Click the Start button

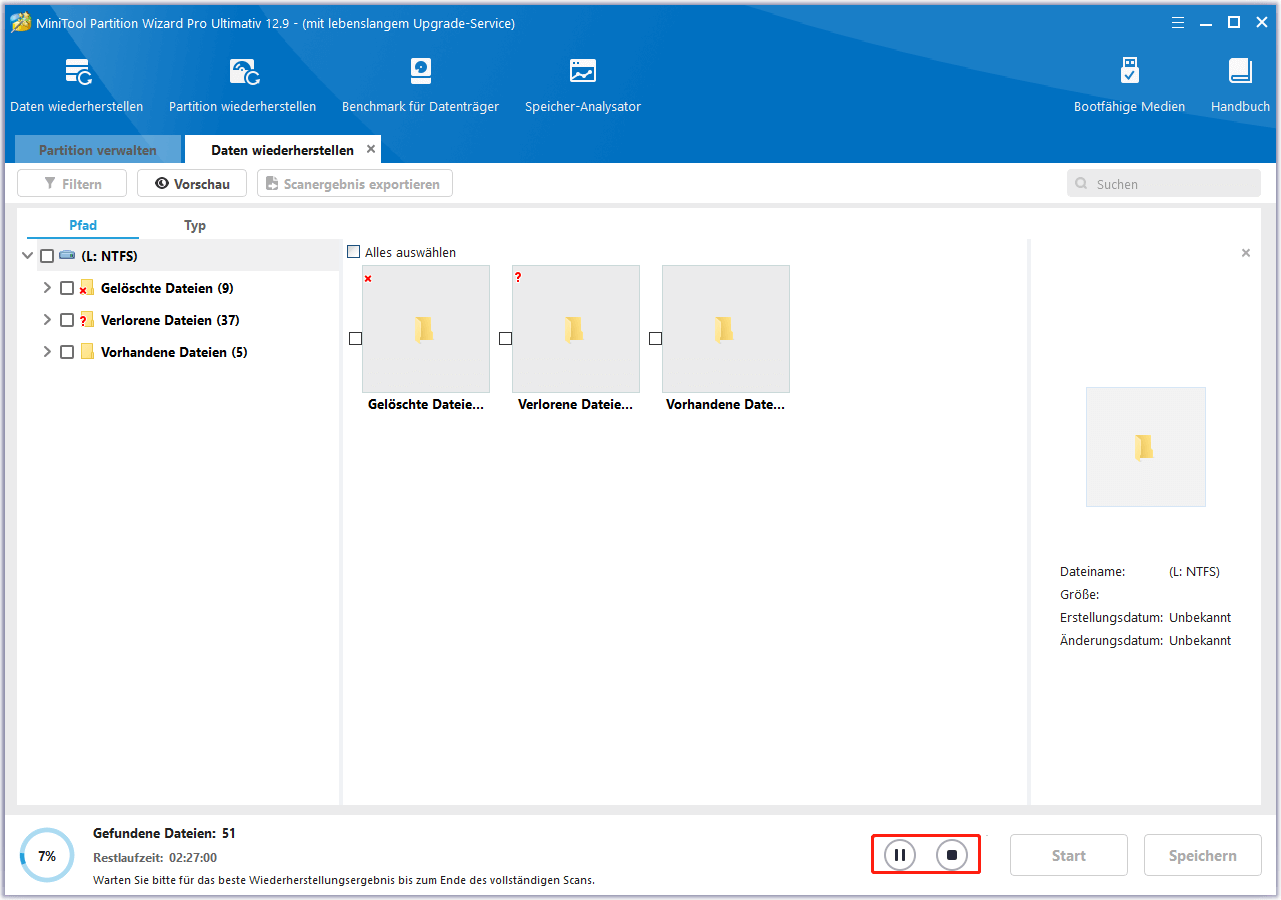click(x=1069, y=855)
